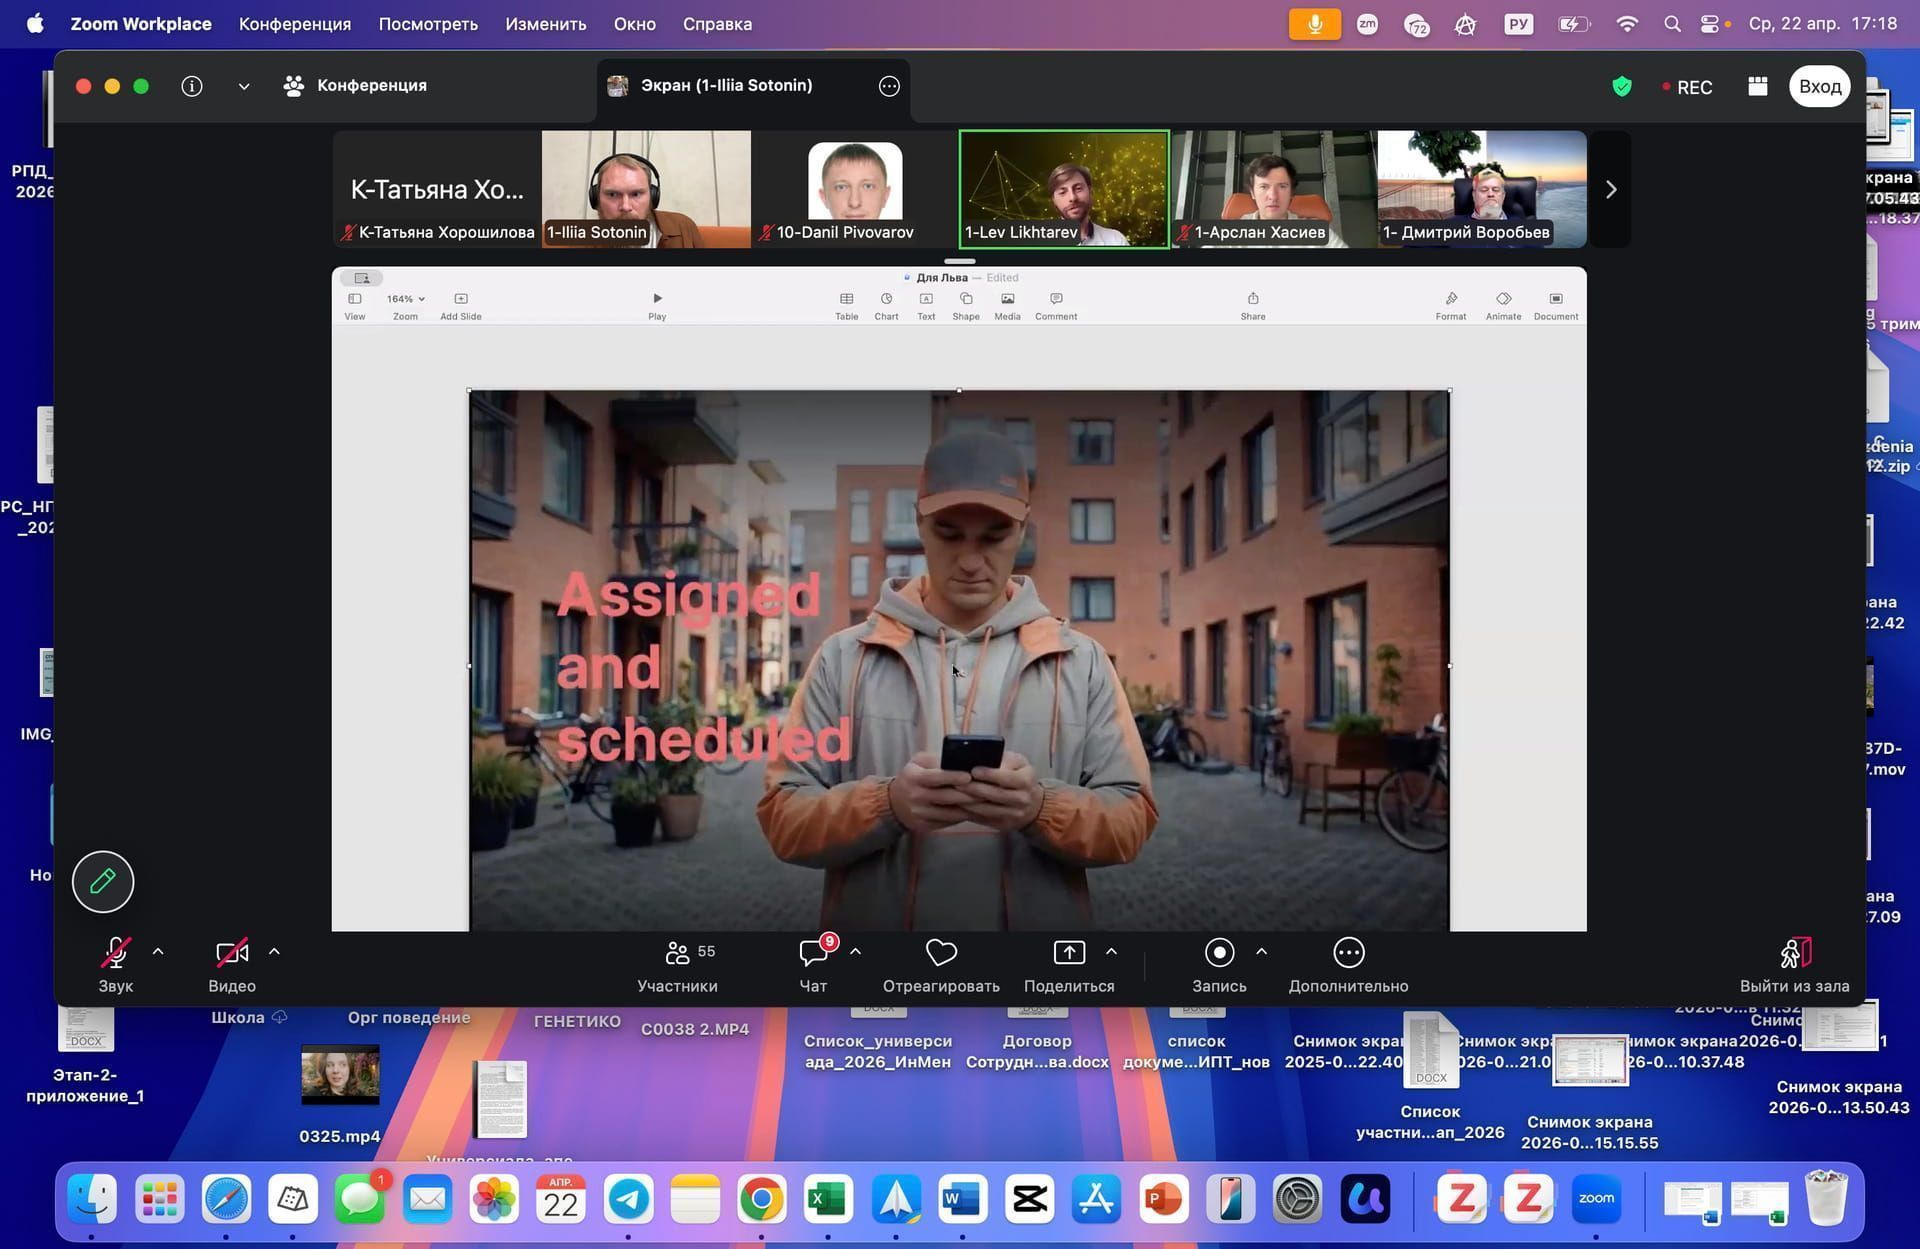Click the React heart icon
The width and height of the screenshot is (1920, 1249).
click(x=941, y=953)
